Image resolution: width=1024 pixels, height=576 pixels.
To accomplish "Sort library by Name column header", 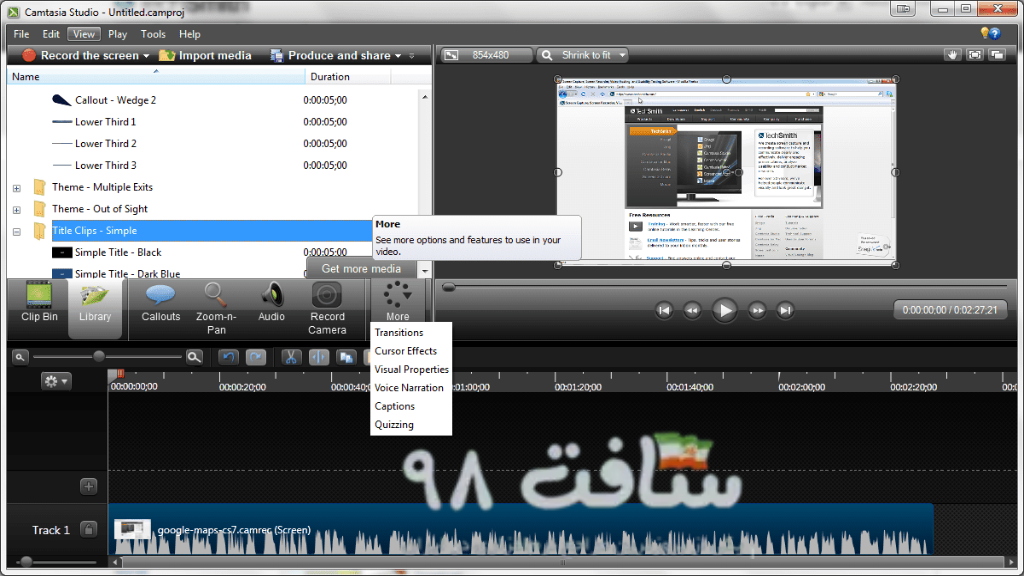I will point(156,76).
